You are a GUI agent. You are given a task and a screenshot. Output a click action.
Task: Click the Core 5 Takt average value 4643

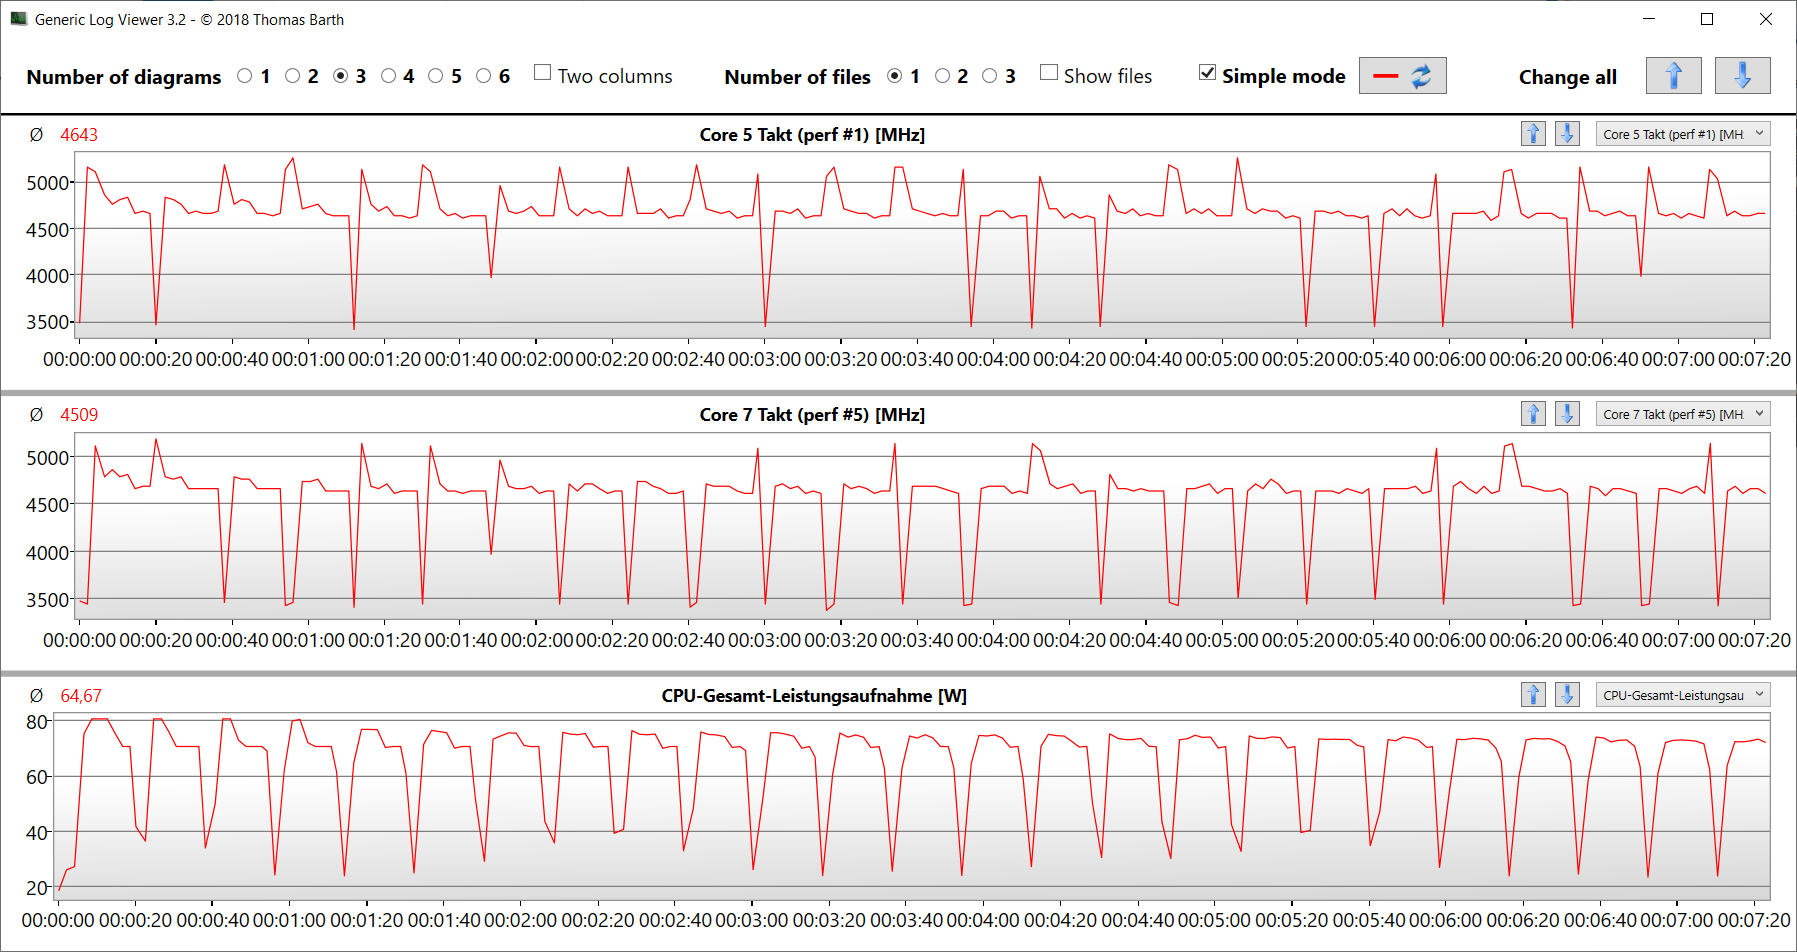click(79, 135)
